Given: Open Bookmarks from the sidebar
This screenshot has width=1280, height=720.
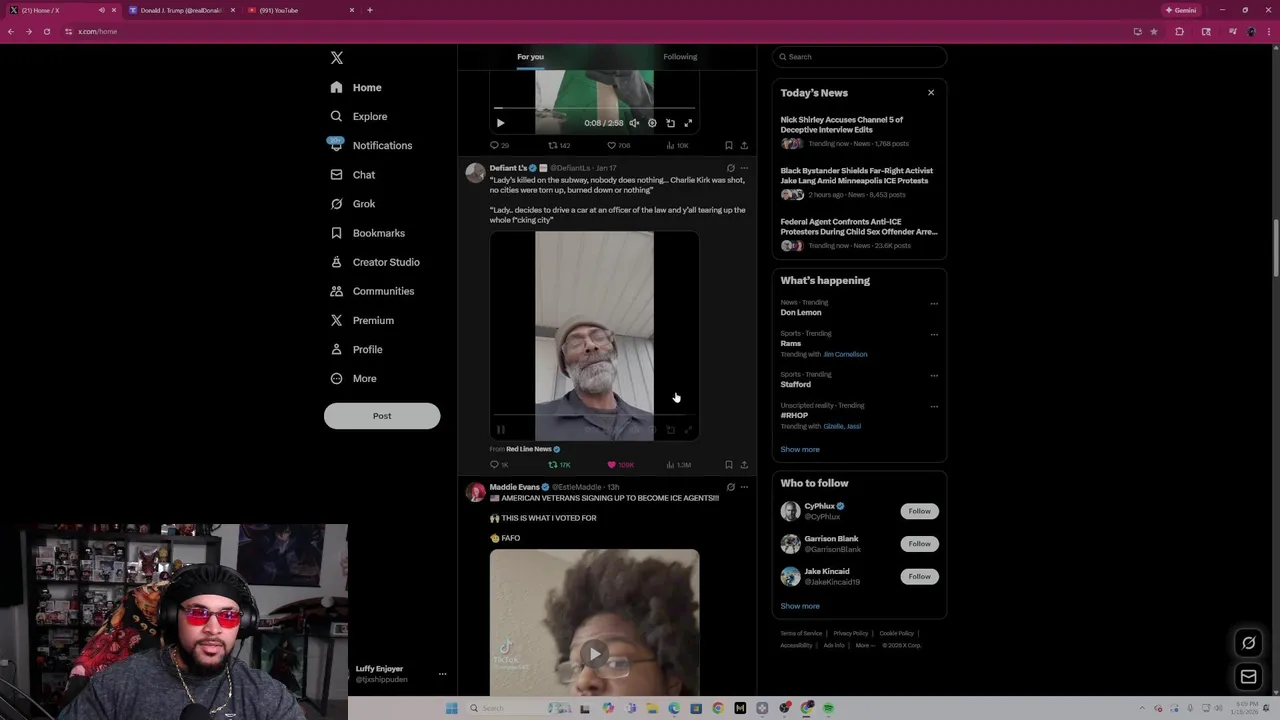Looking at the screenshot, I should pyautogui.click(x=367, y=233).
